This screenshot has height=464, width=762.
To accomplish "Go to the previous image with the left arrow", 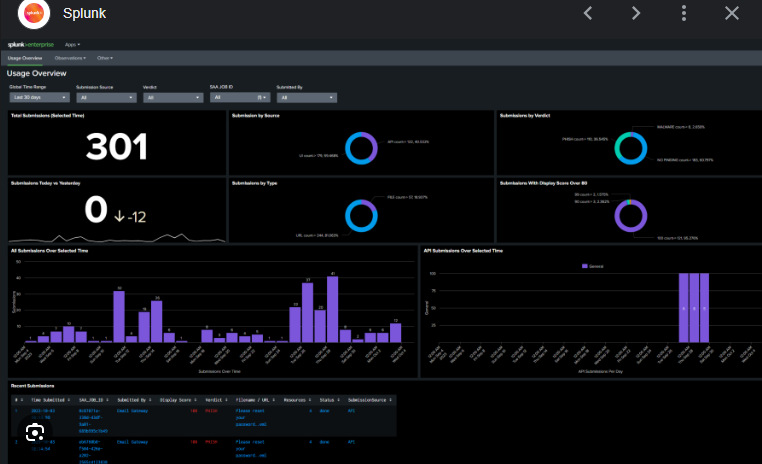I will 588,13.
